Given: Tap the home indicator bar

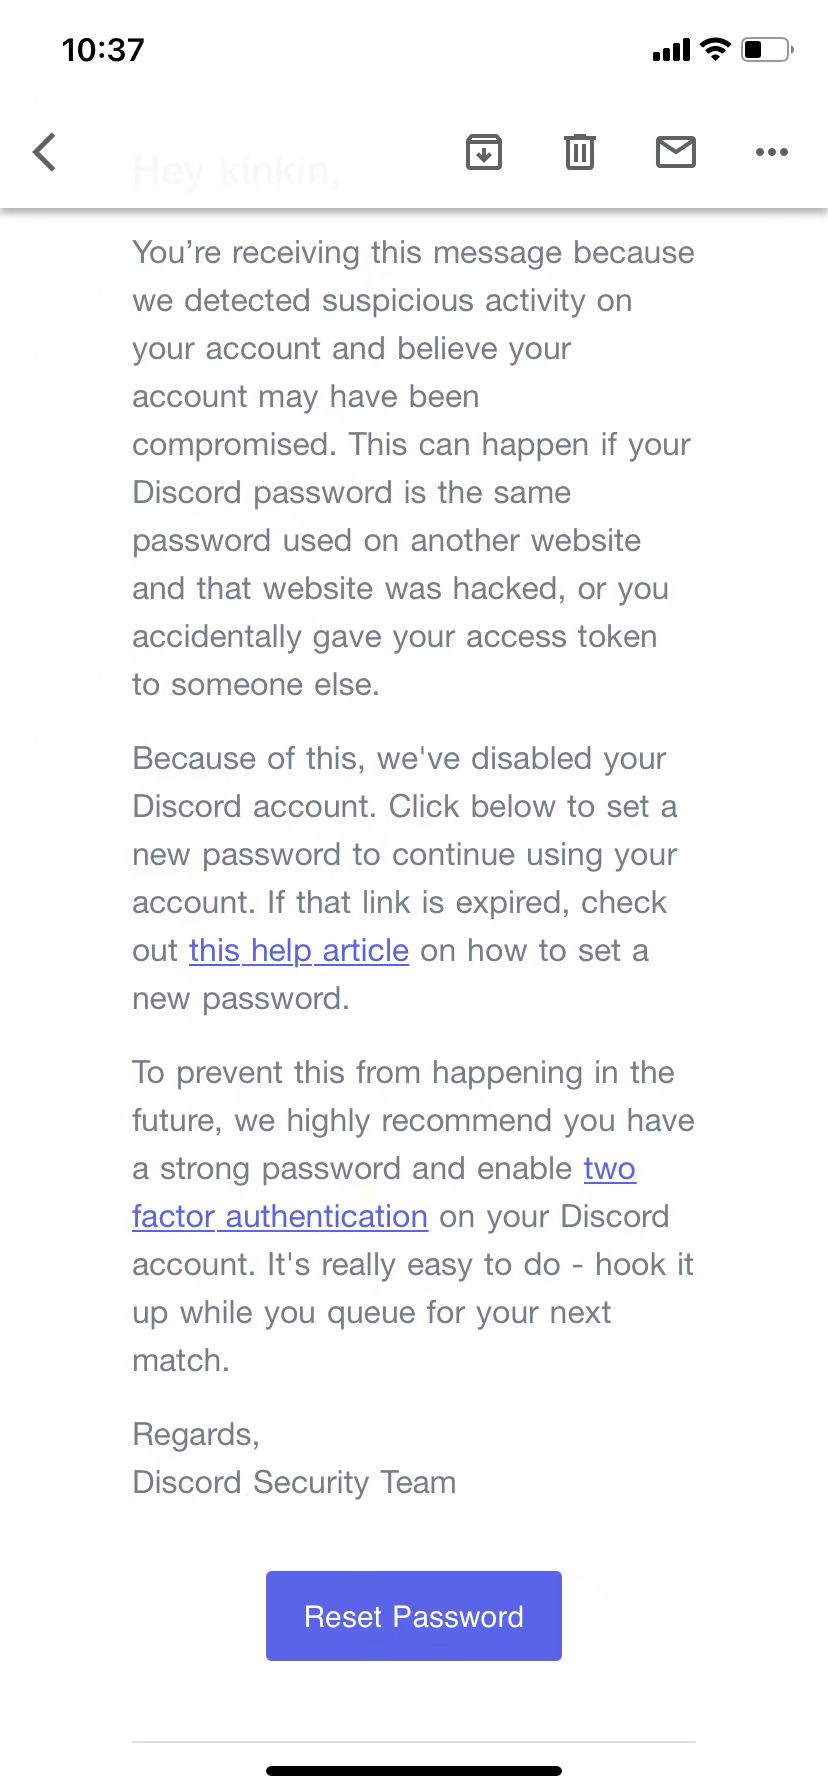Looking at the screenshot, I should [414, 1771].
